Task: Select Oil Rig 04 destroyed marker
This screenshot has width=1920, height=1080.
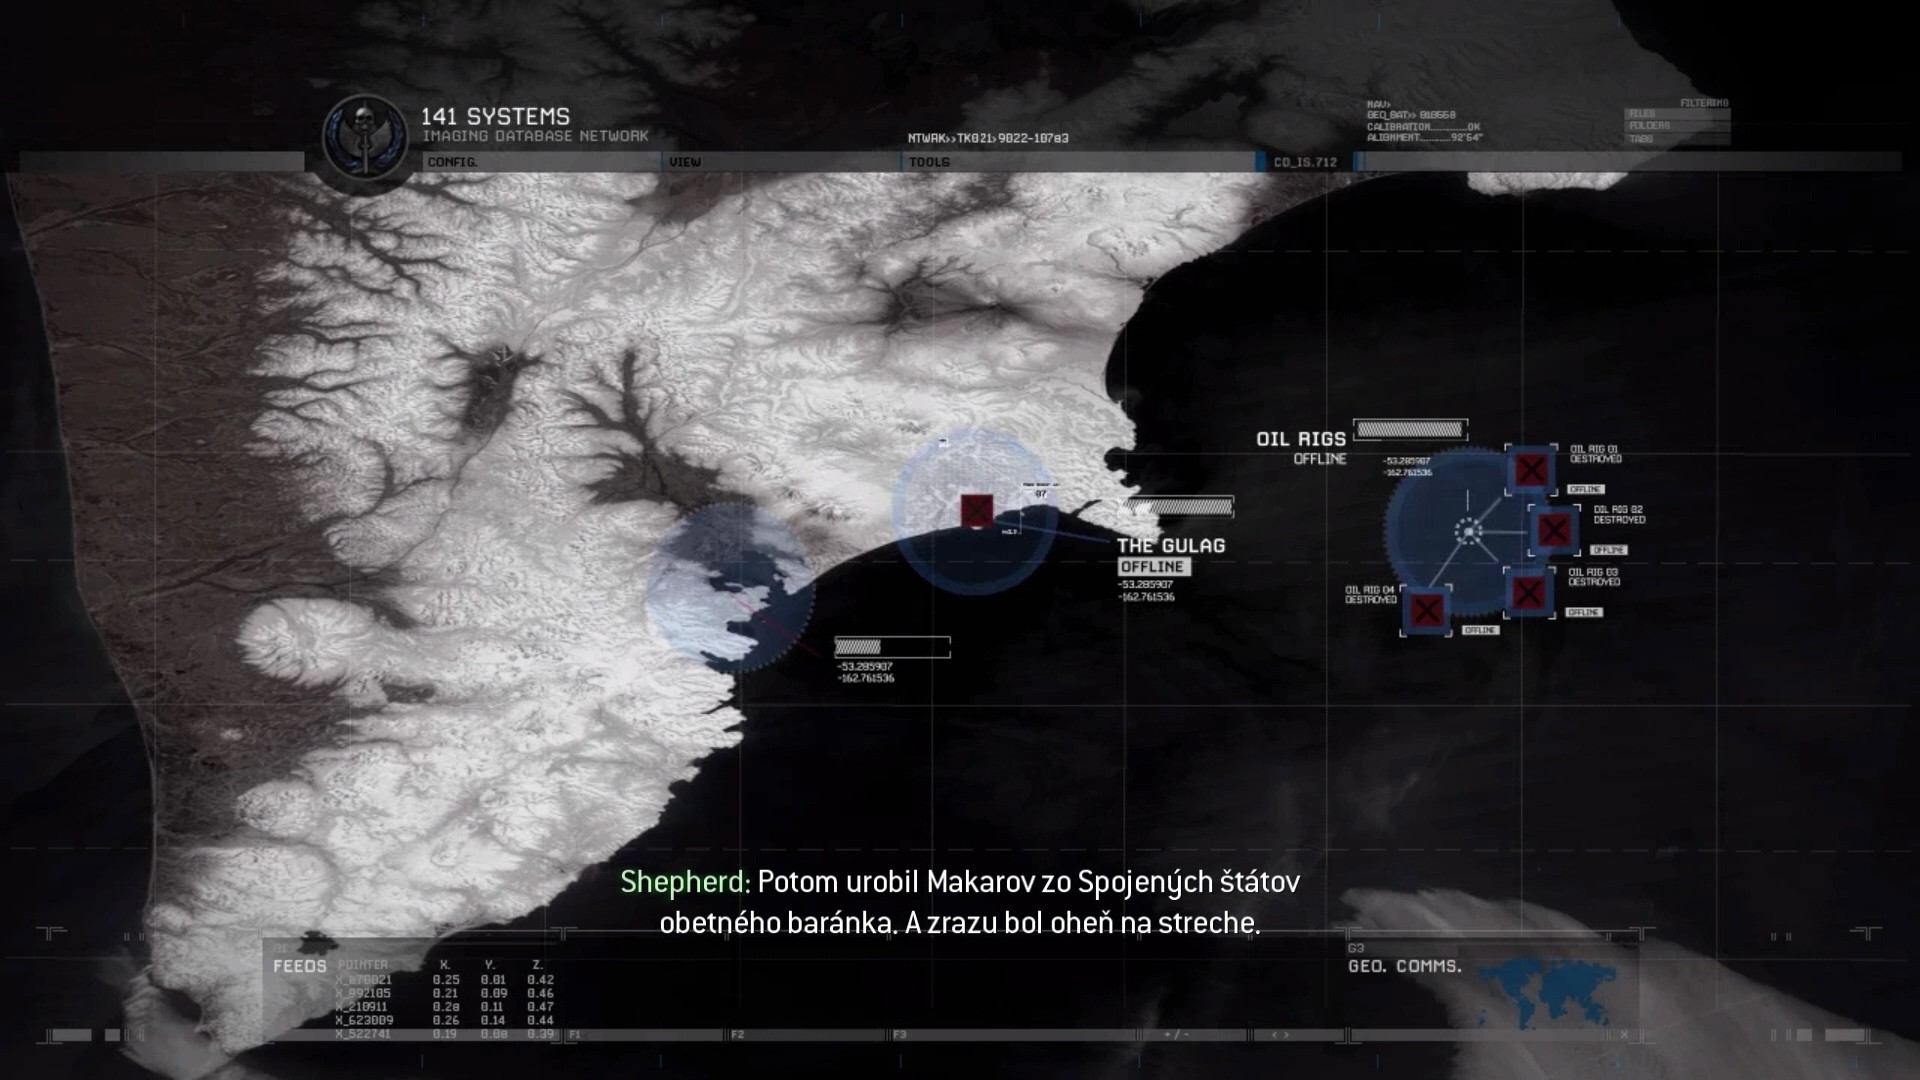Action: [x=1426, y=609]
